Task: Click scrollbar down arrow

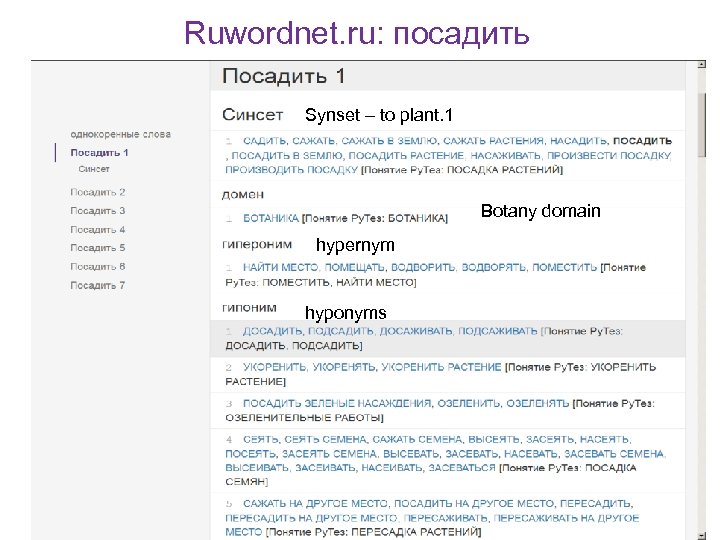Action: point(701,535)
